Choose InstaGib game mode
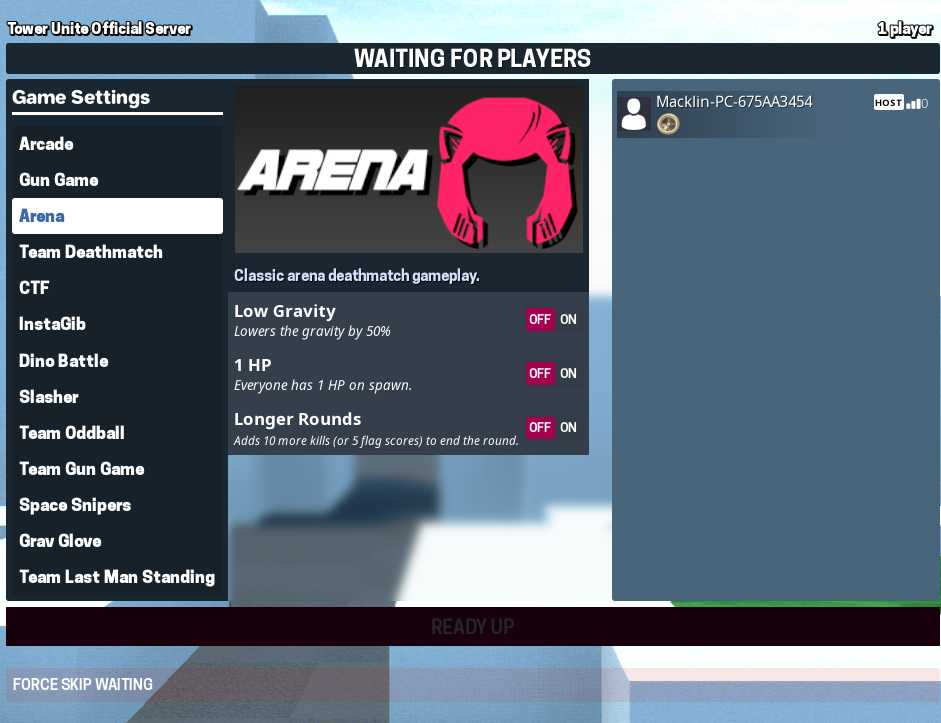 [x=117, y=324]
